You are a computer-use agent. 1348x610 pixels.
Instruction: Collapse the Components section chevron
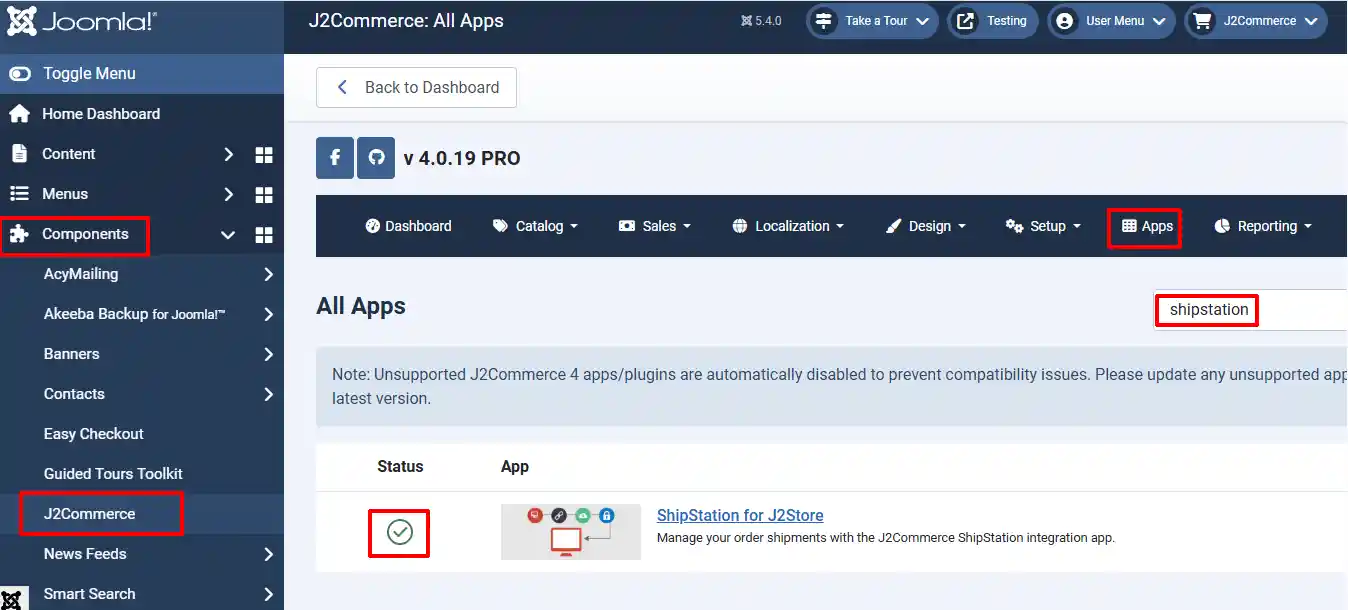(228, 235)
